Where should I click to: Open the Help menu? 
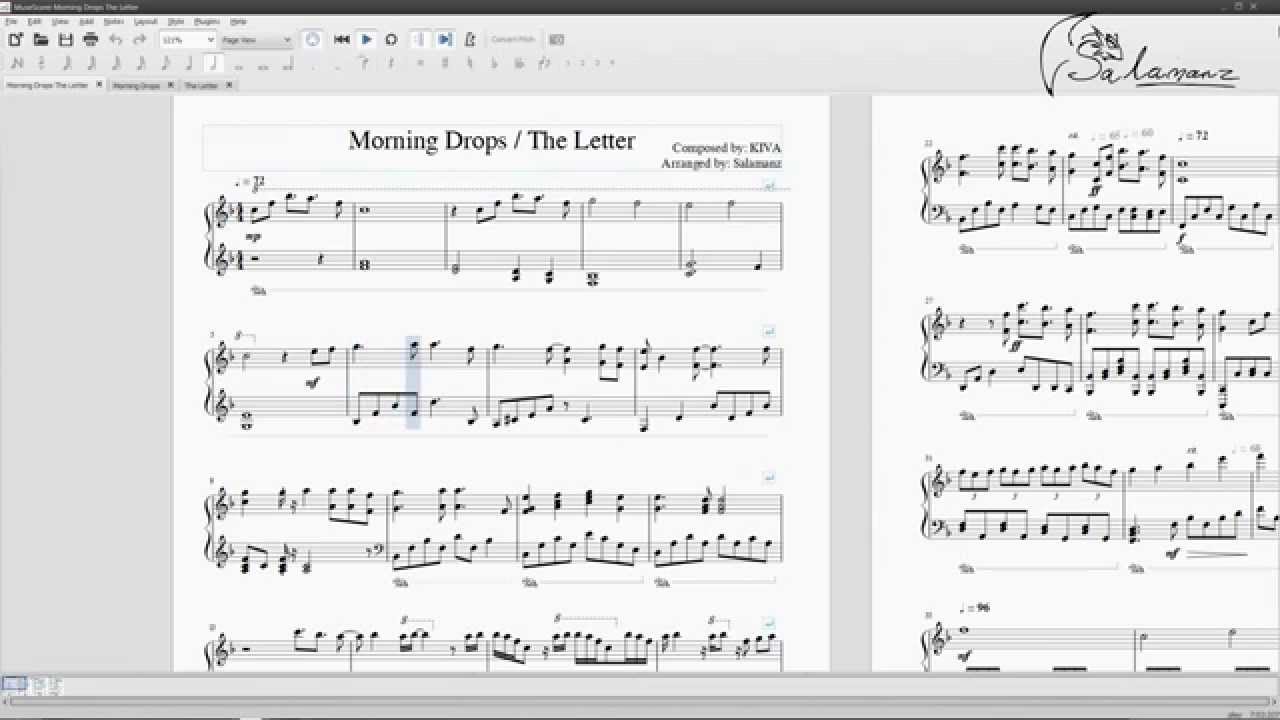[238, 21]
